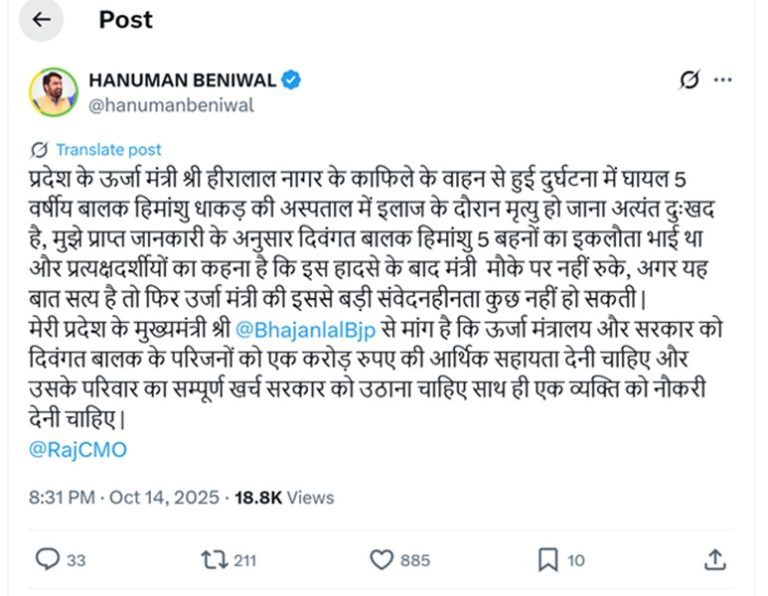Click the blue verified badge
This screenshot has height=596, width=768.
click(293, 80)
